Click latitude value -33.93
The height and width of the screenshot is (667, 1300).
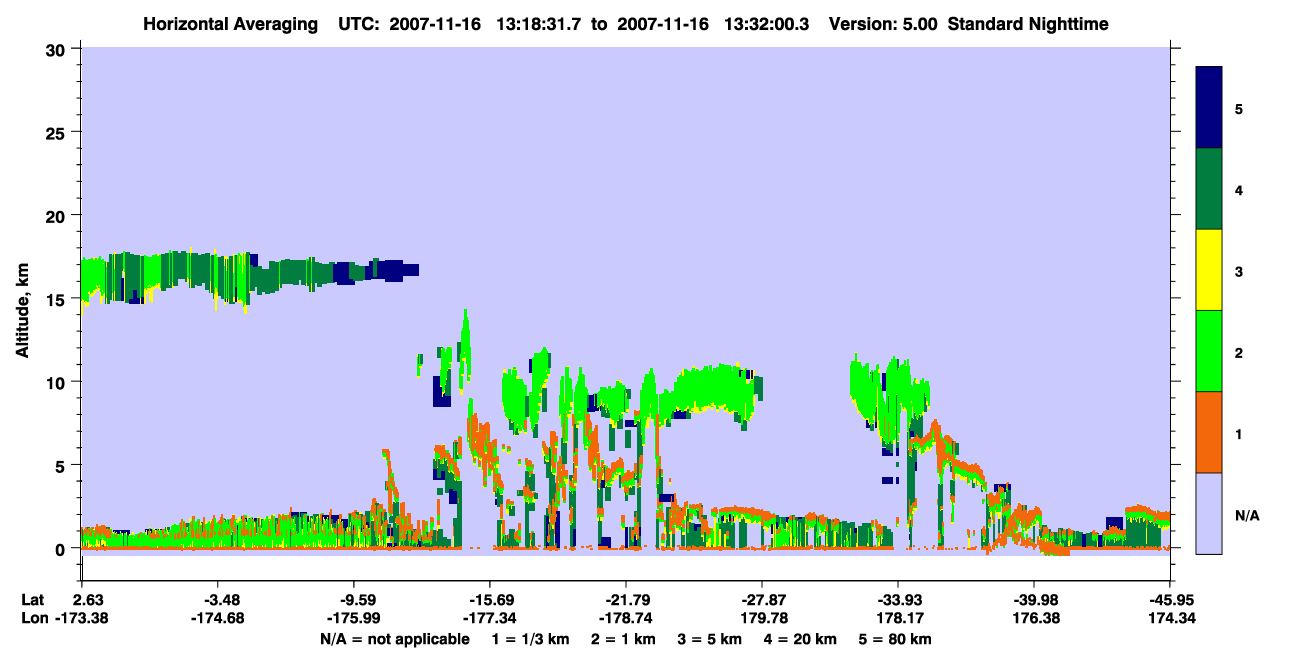click(x=897, y=599)
